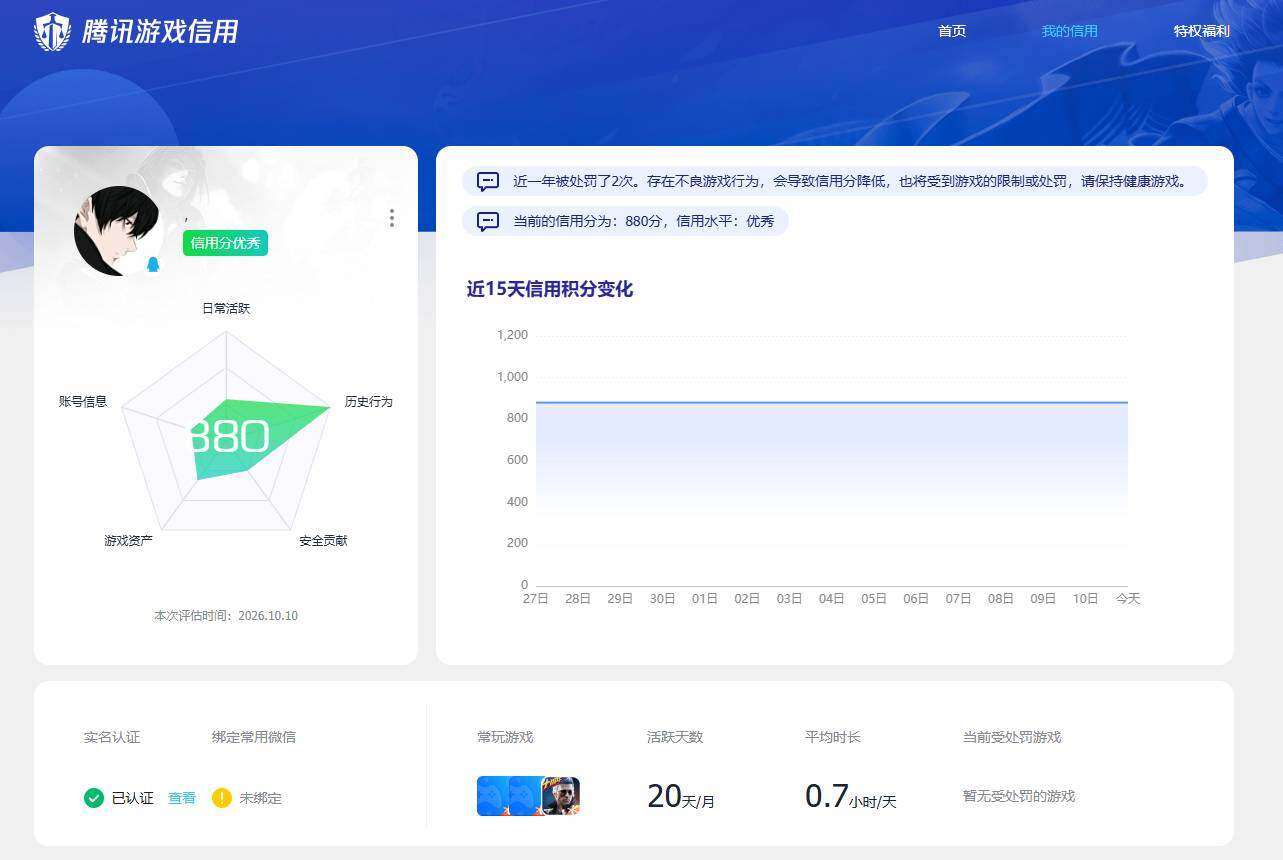Click the yellow warning icon near 未绑定

click(x=222, y=798)
